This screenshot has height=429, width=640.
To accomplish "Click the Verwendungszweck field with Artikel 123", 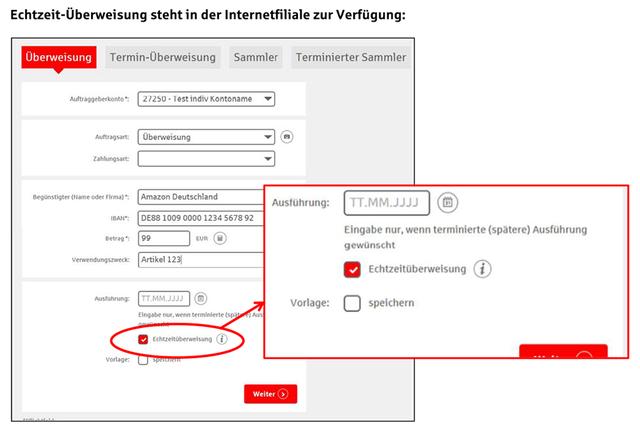I will click(x=201, y=260).
